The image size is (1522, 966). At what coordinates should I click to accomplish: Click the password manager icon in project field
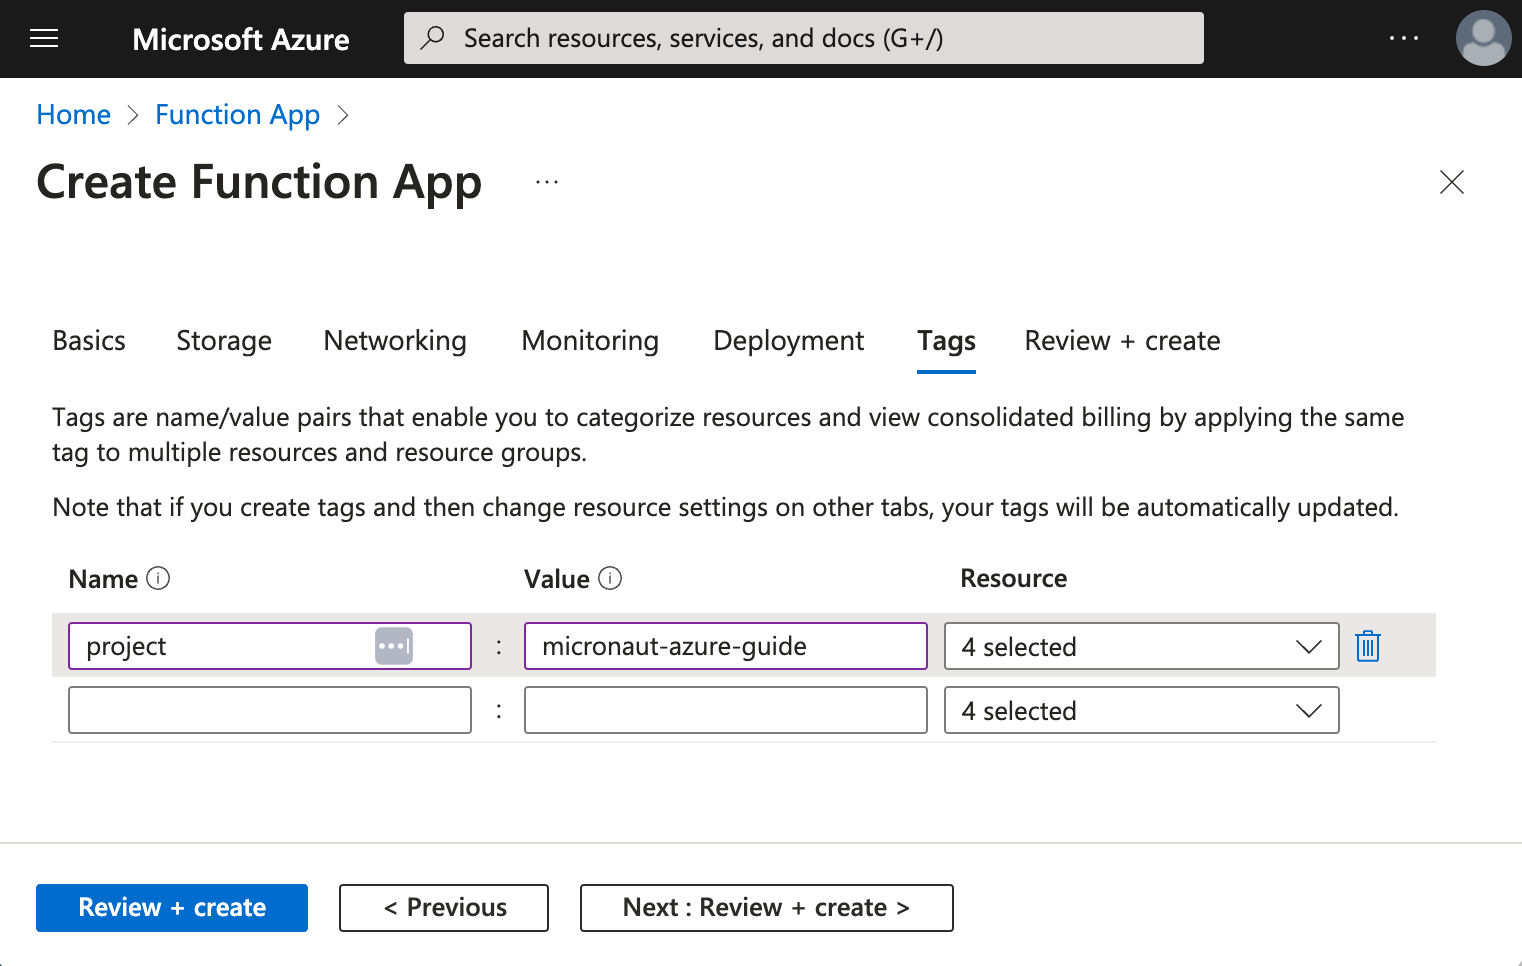pyautogui.click(x=394, y=646)
